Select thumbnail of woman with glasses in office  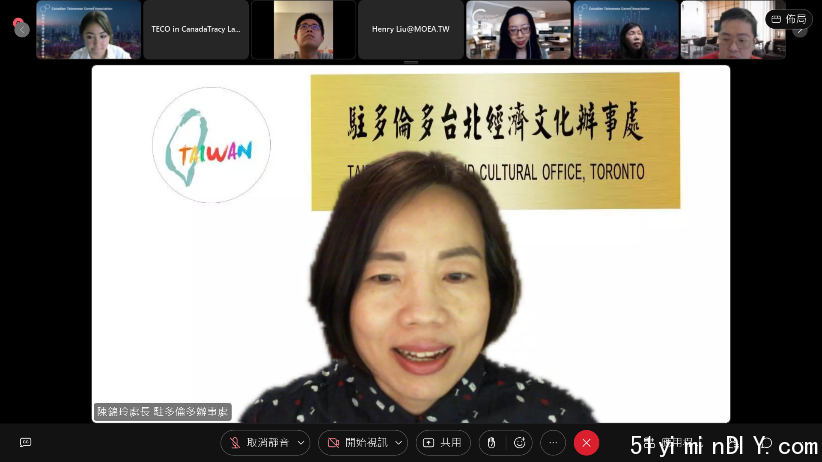[x=518, y=29]
